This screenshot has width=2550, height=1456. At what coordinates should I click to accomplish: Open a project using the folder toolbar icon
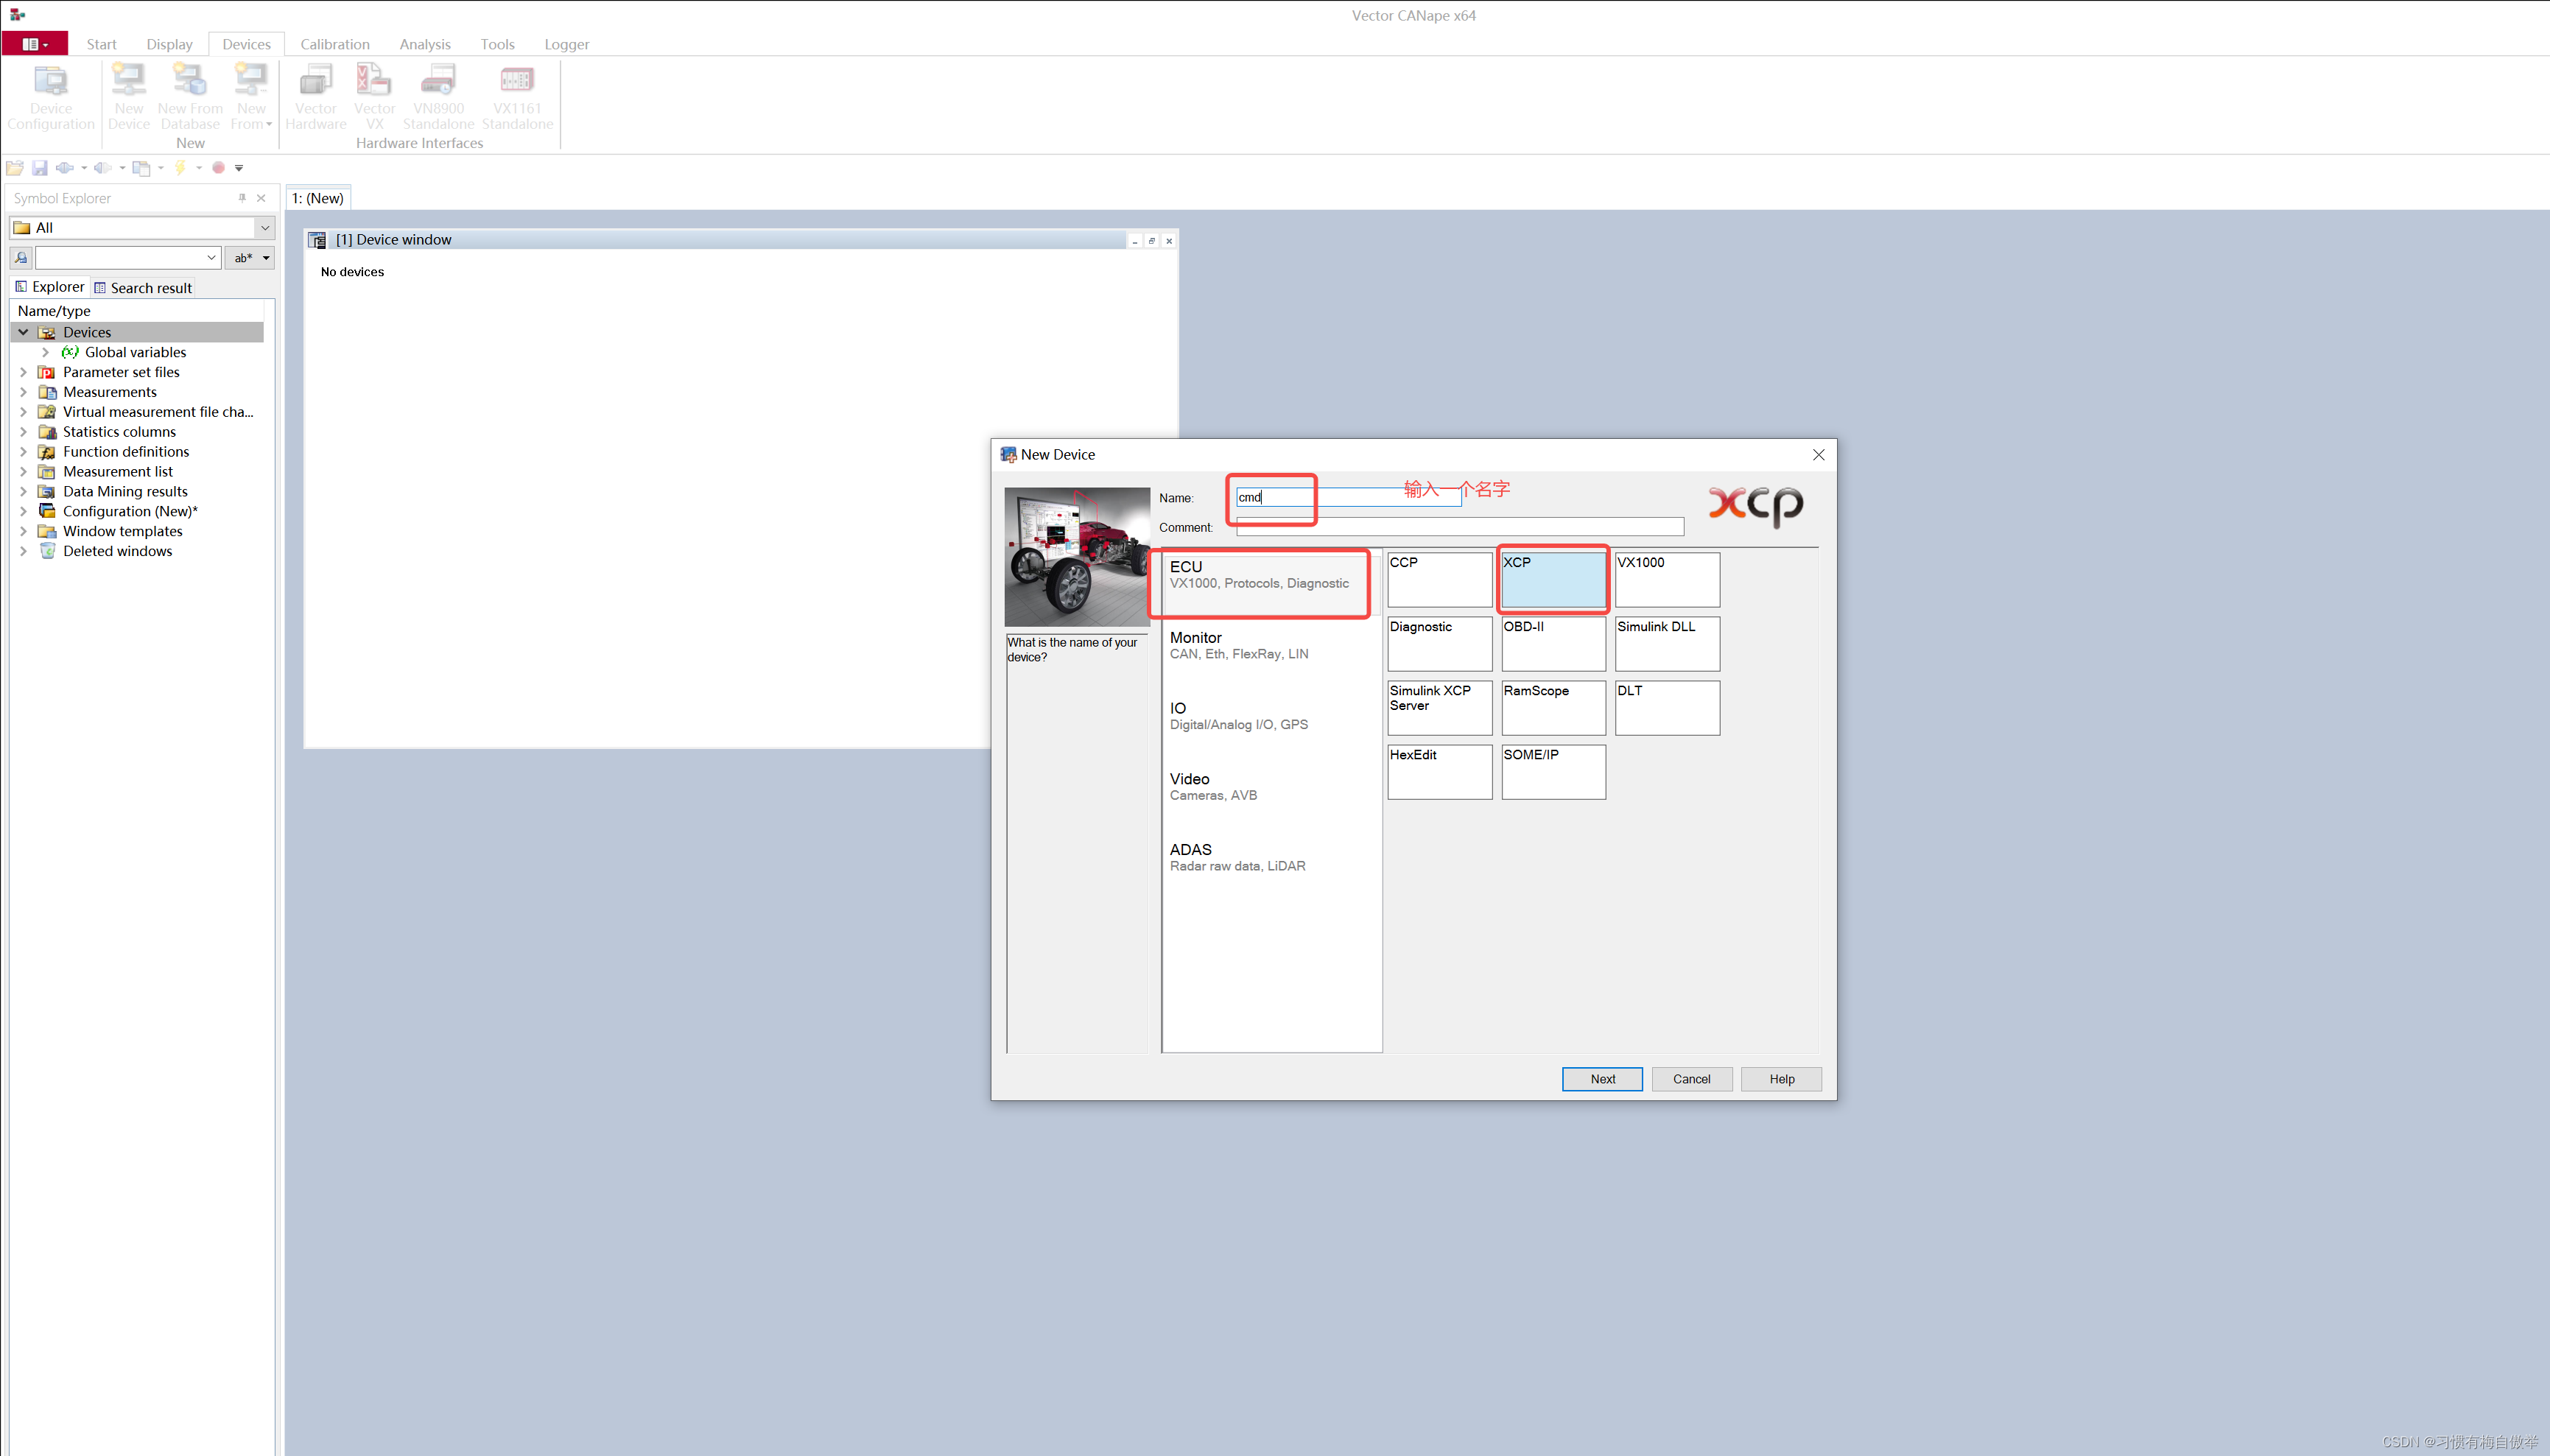click(15, 167)
